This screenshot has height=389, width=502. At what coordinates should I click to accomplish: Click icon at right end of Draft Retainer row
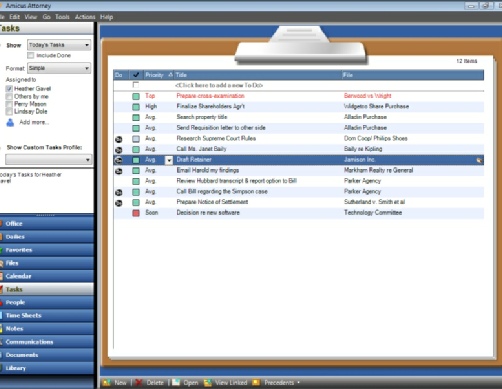[479, 160]
